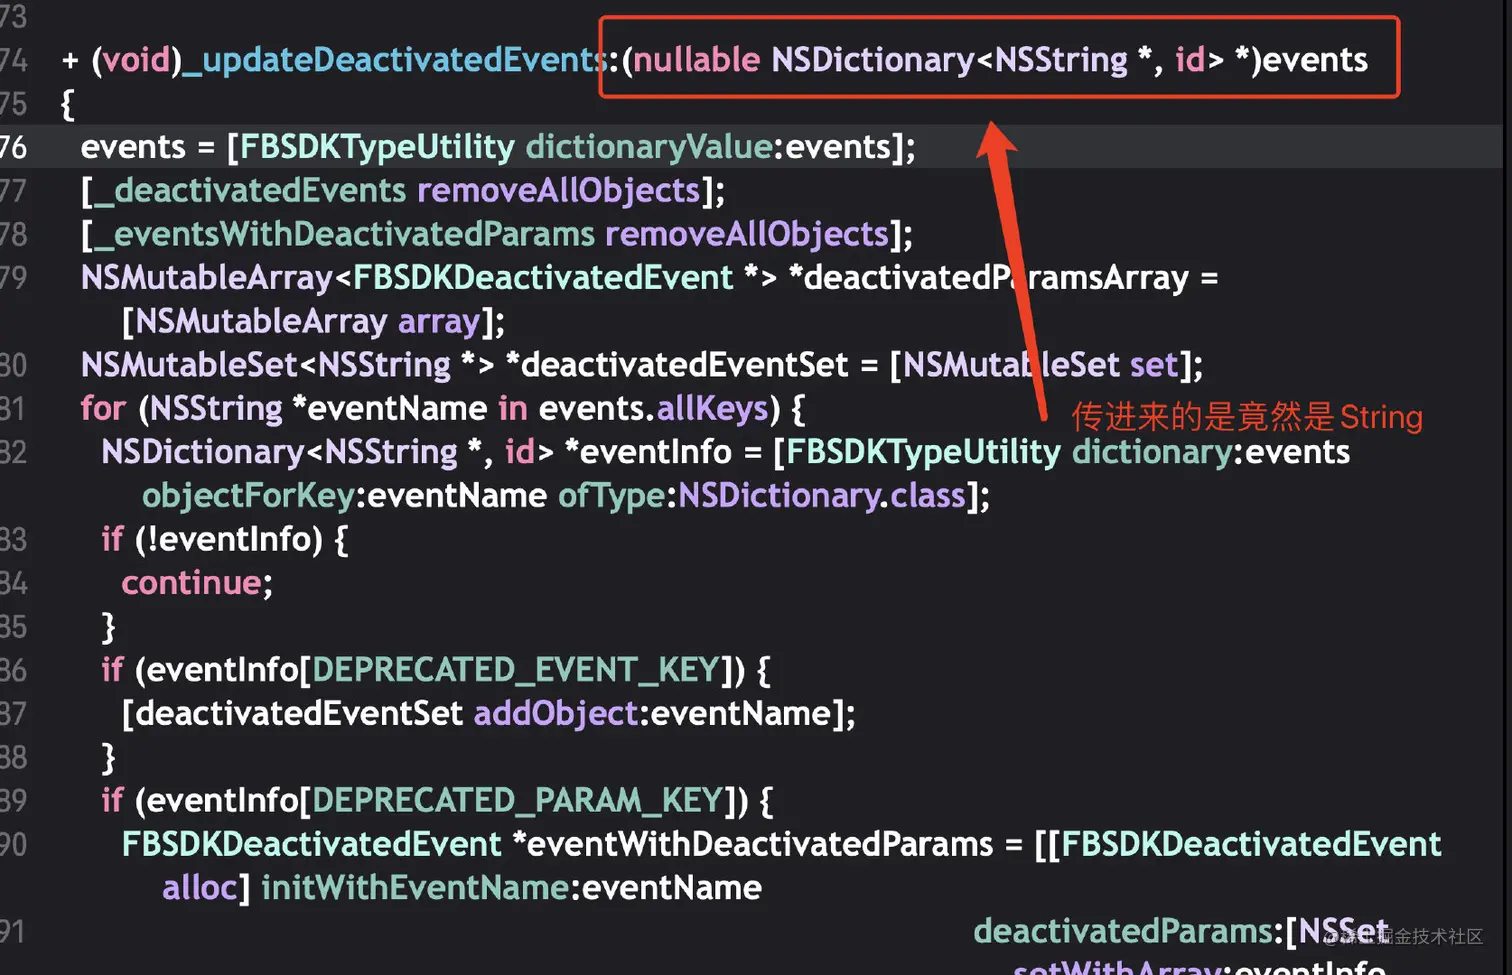Click the in keyword of the for loop
The width and height of the screenshot is (1512, 975).
click(x=513, y=408)
